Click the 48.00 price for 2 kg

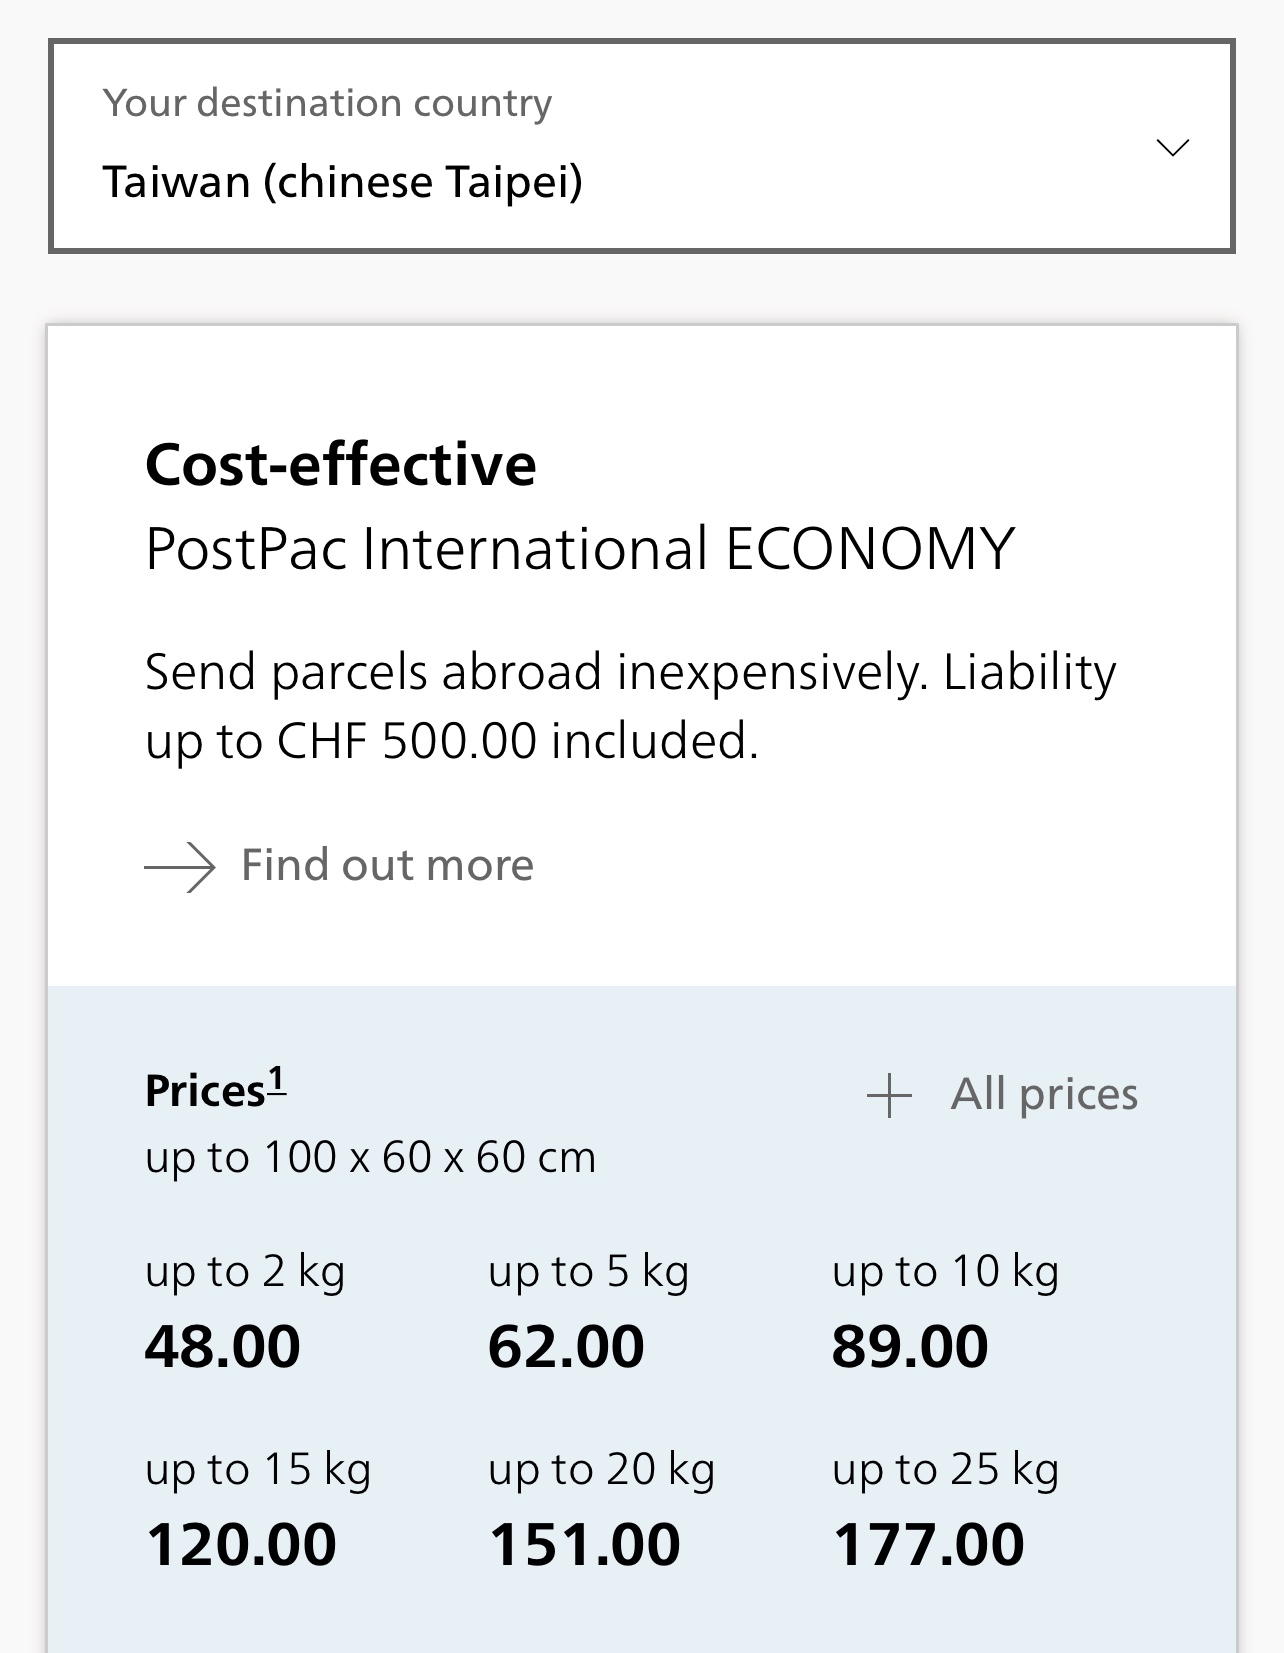(x=222, y=1346)
